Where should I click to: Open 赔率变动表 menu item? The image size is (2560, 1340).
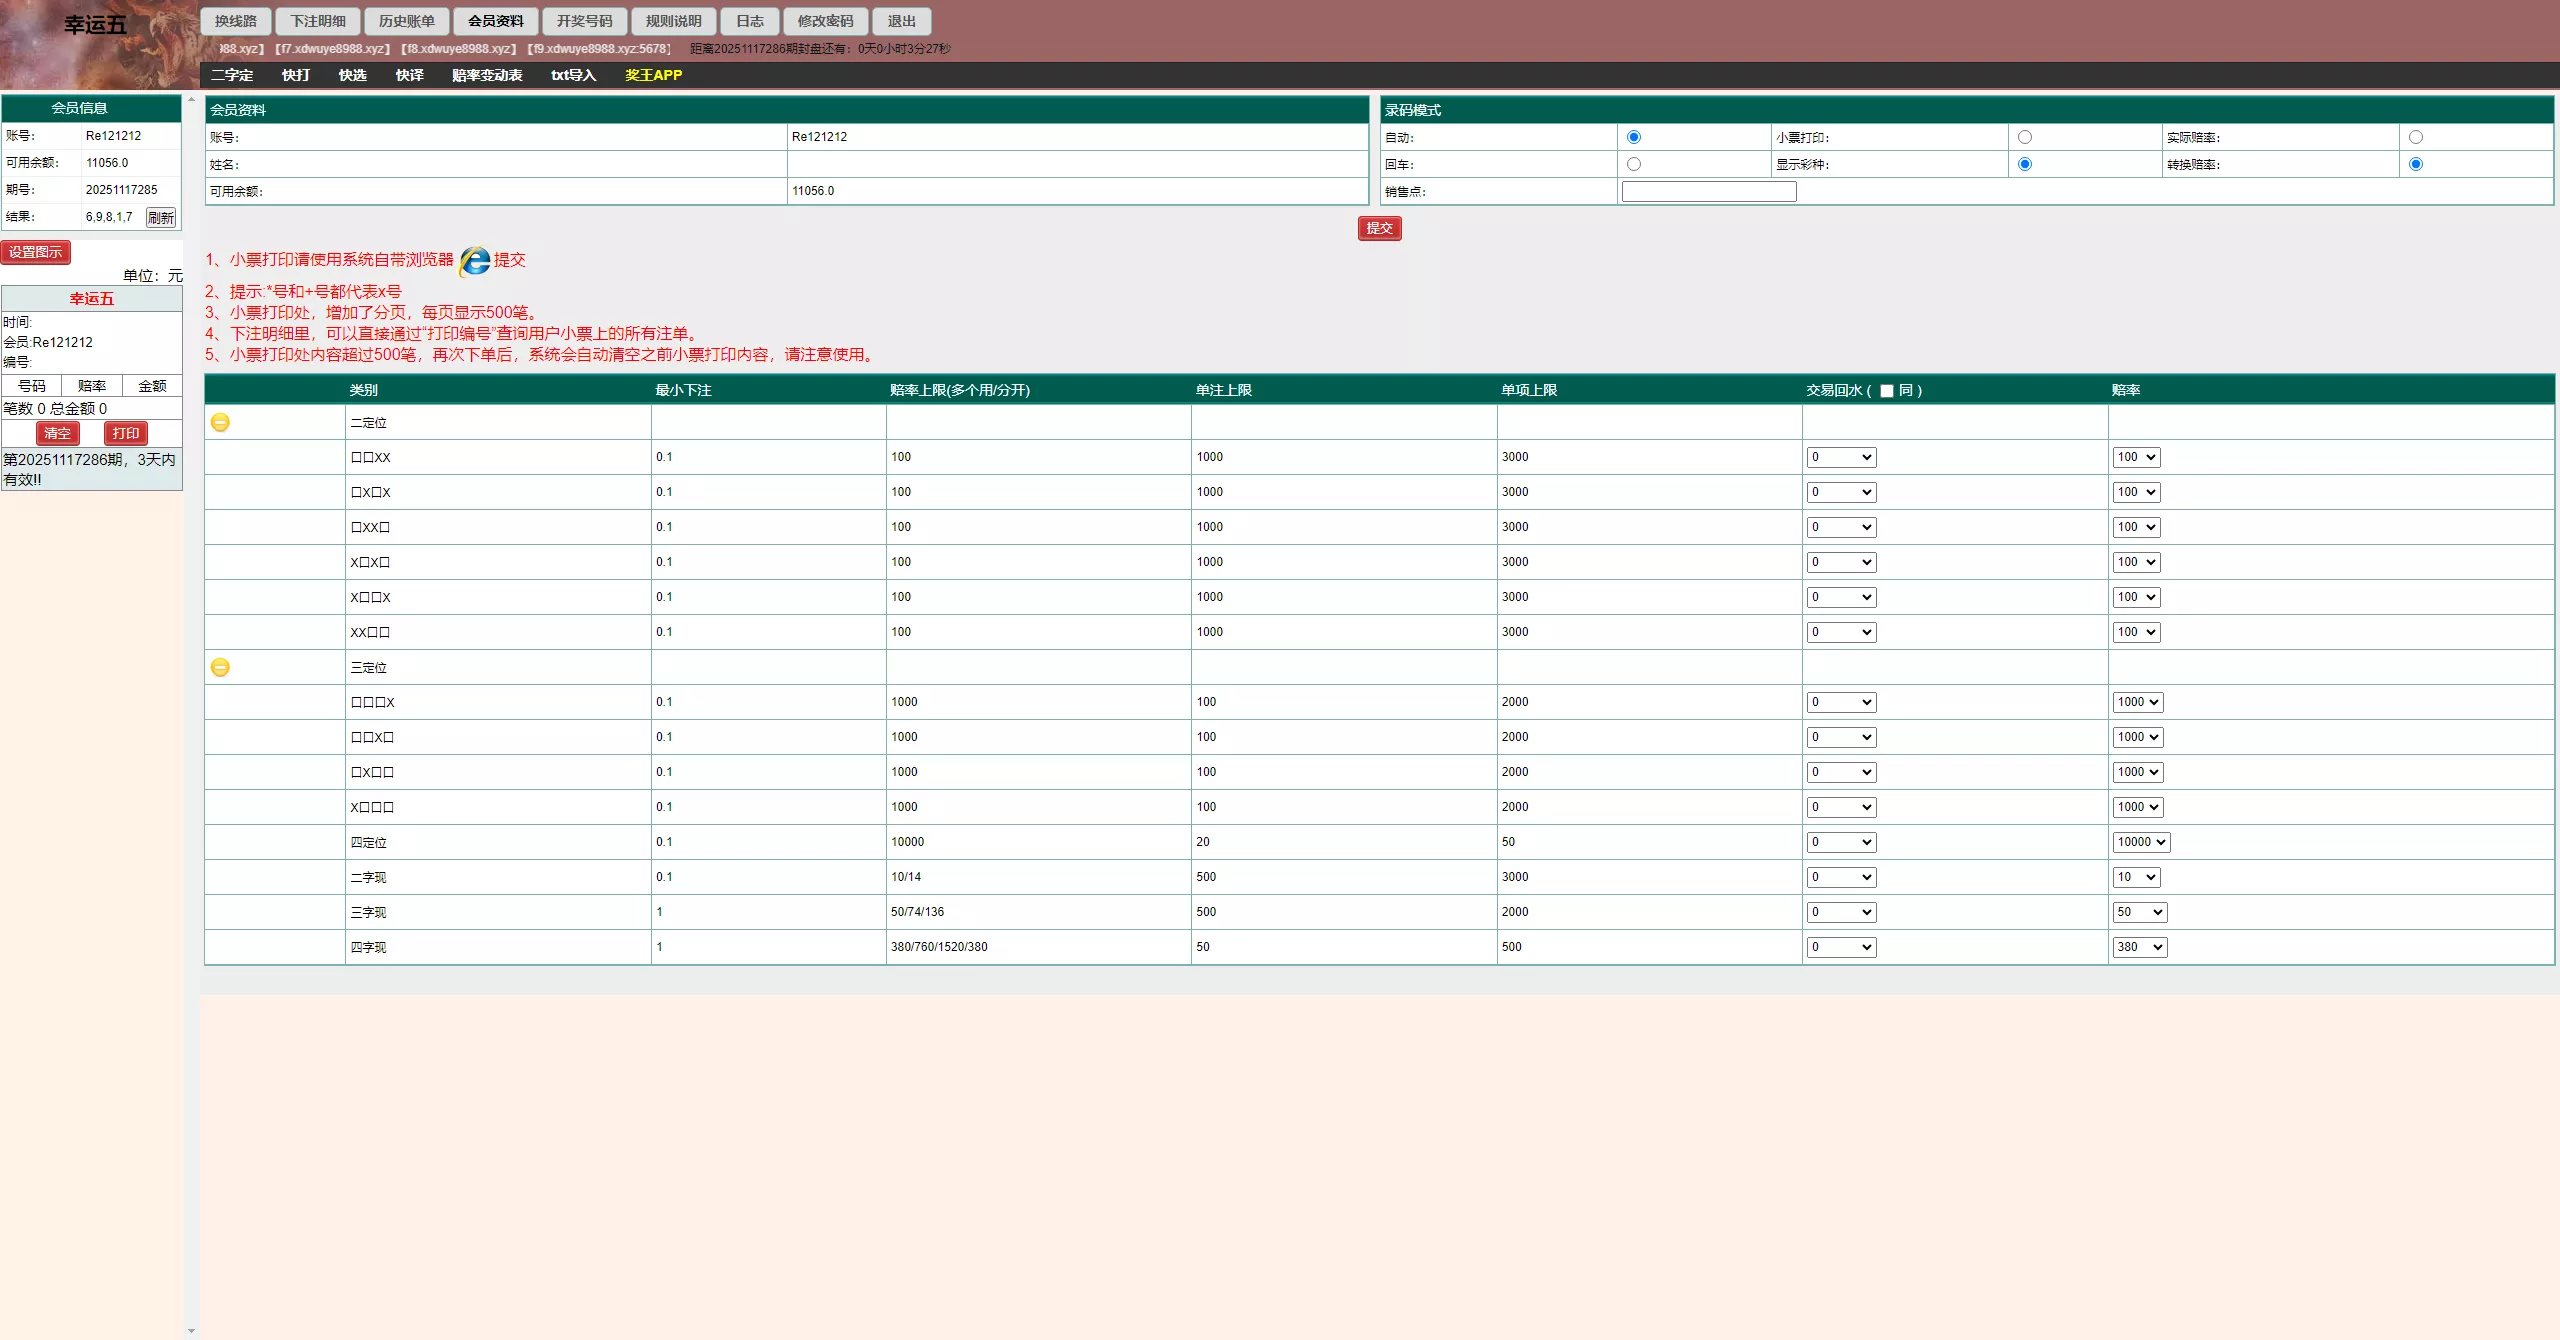[487, 75]
